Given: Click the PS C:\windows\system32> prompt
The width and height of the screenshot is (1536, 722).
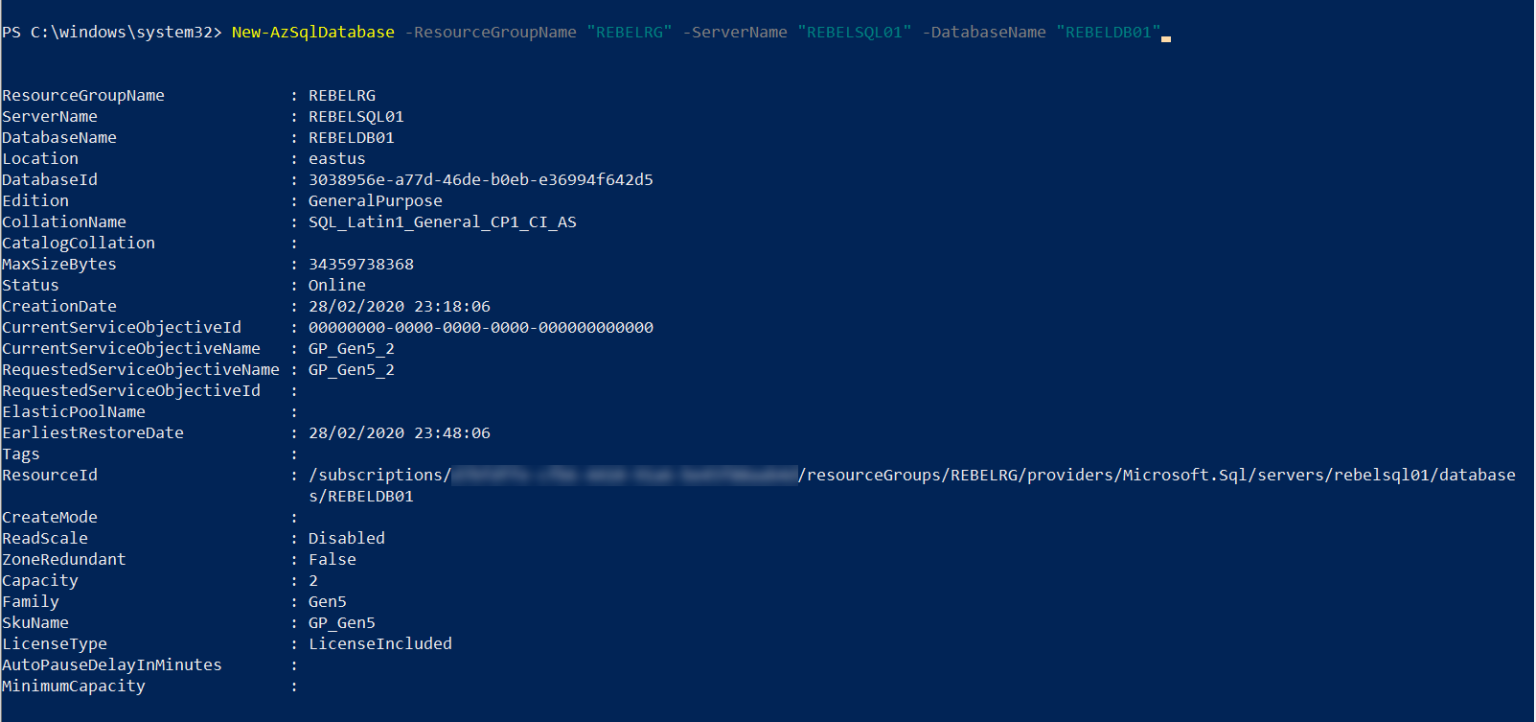Looking at the screenshot, I should [112, 32].
